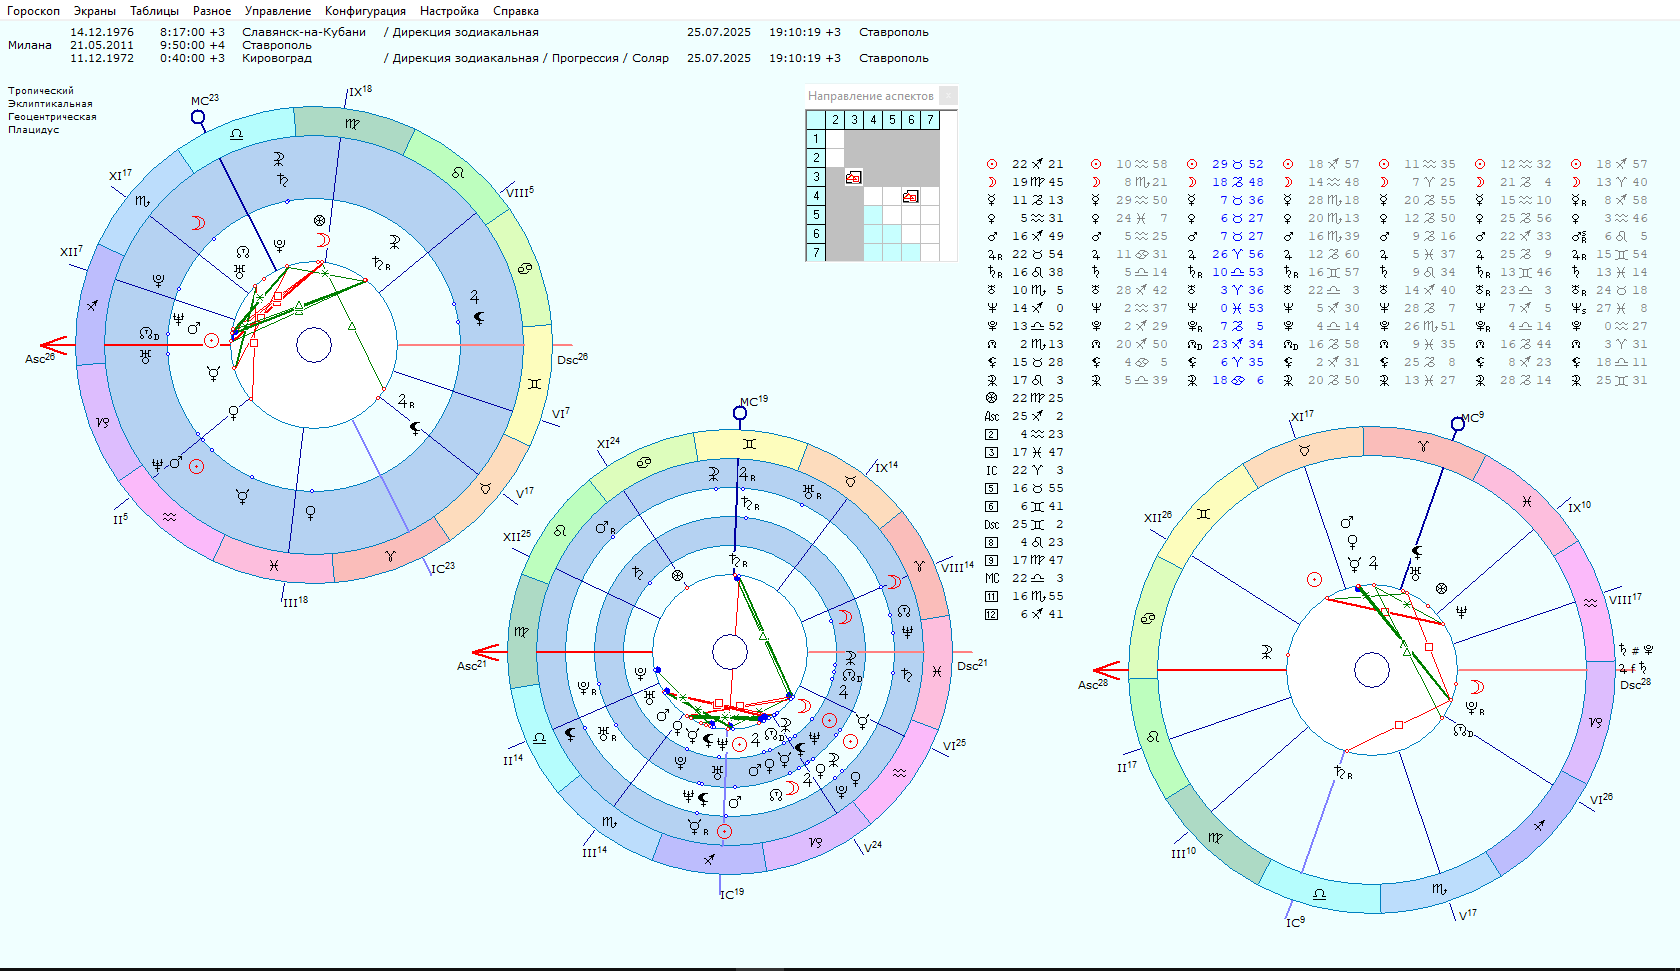Click column header 7 in aspect grid
The image size is (1680, 971).
click(x=930, y=120)
